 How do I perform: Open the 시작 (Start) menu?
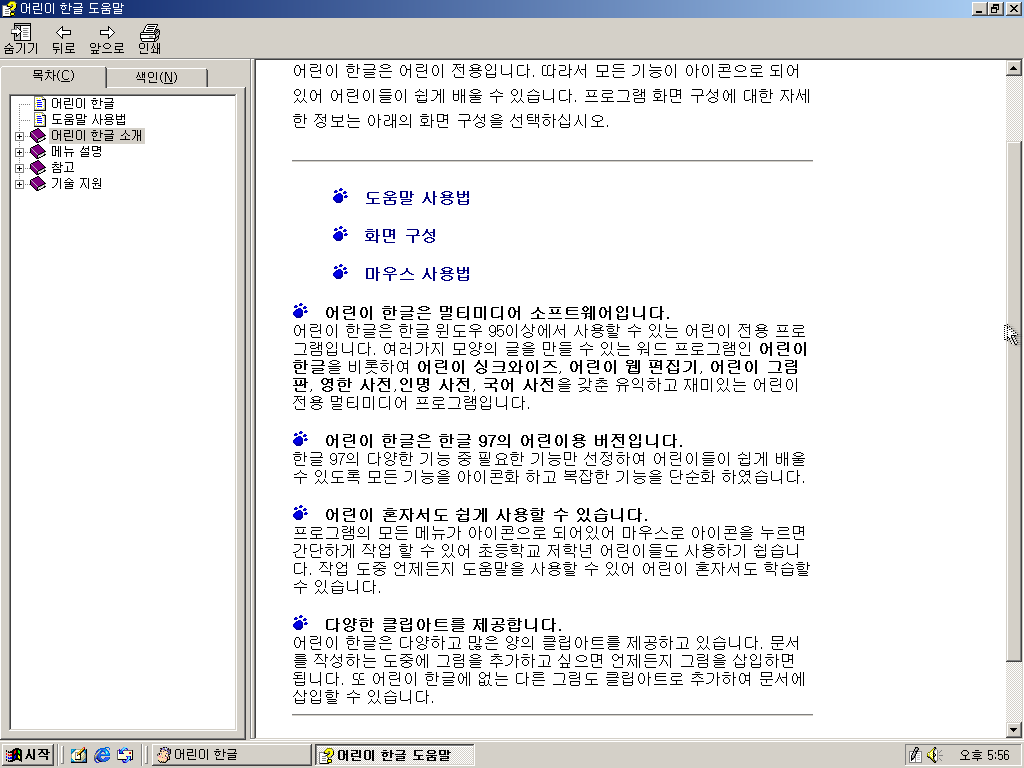[x=27, y=755]
